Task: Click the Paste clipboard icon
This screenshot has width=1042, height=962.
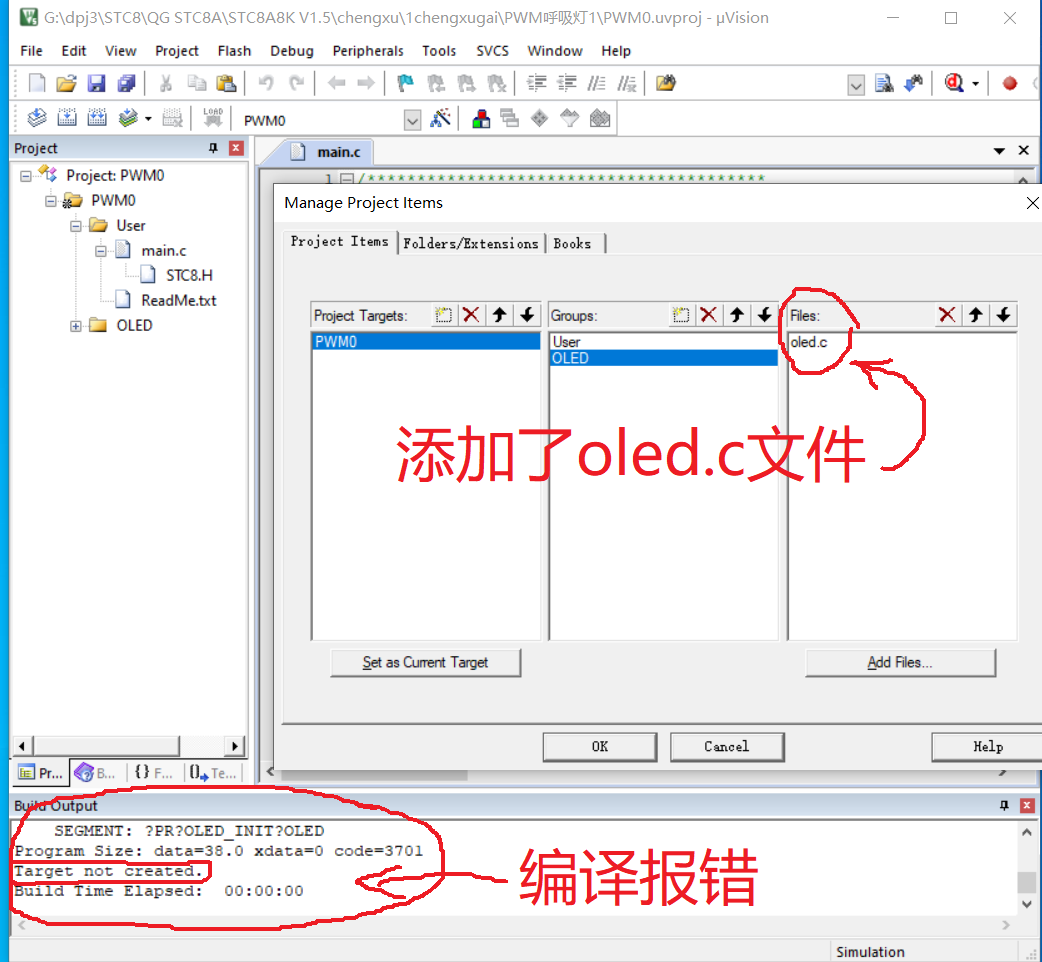Action: tap(227, 83)
